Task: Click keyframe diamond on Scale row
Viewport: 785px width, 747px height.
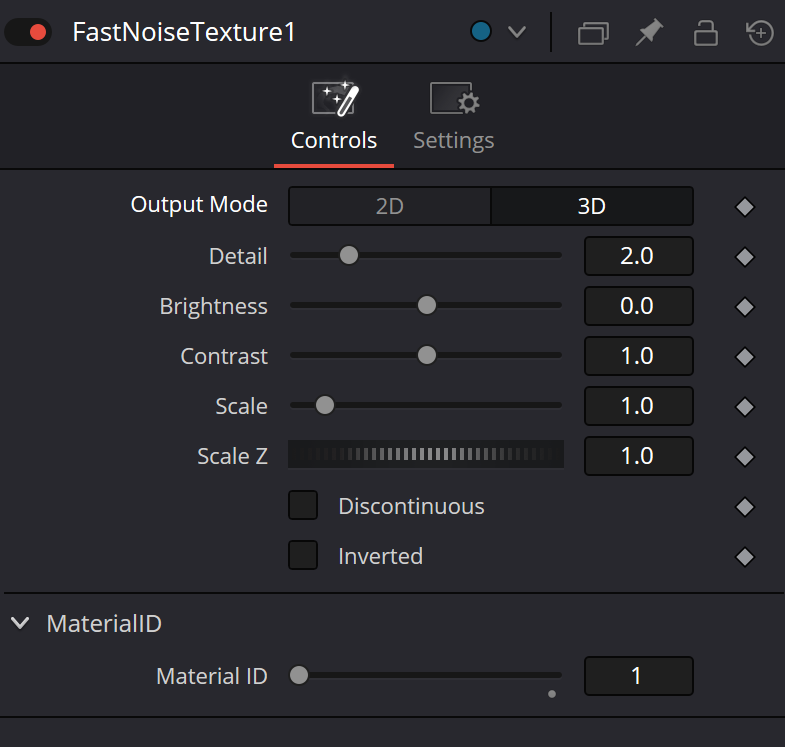Action: click(744, 407)
